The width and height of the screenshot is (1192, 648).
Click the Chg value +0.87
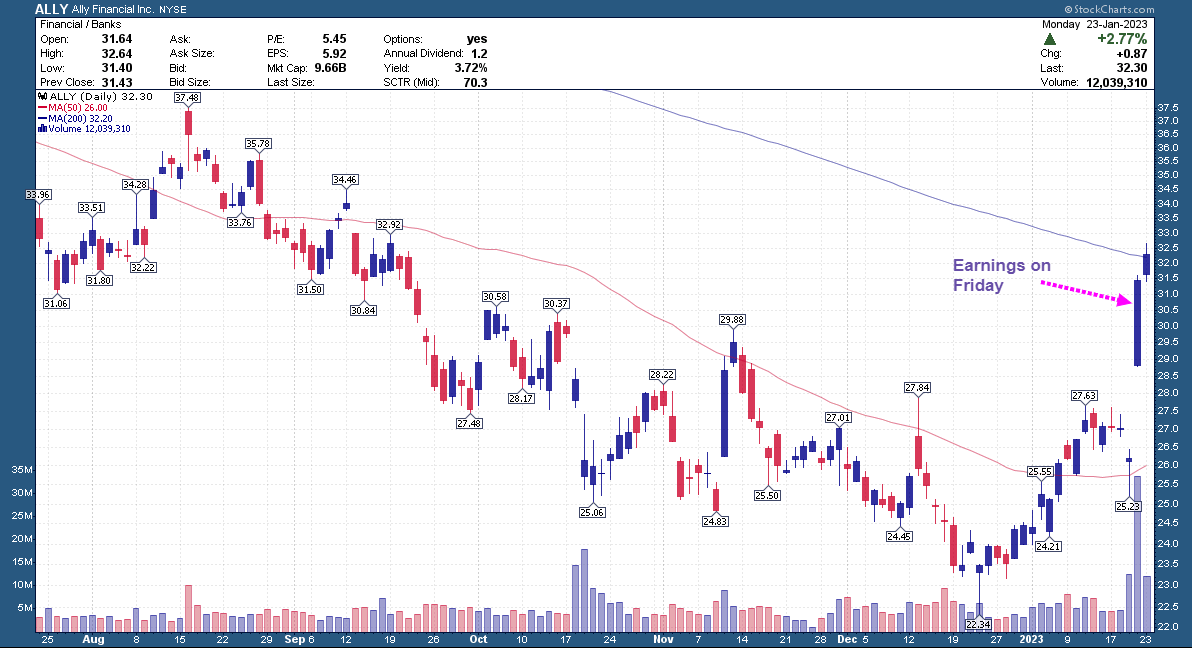click(1132, 53)
